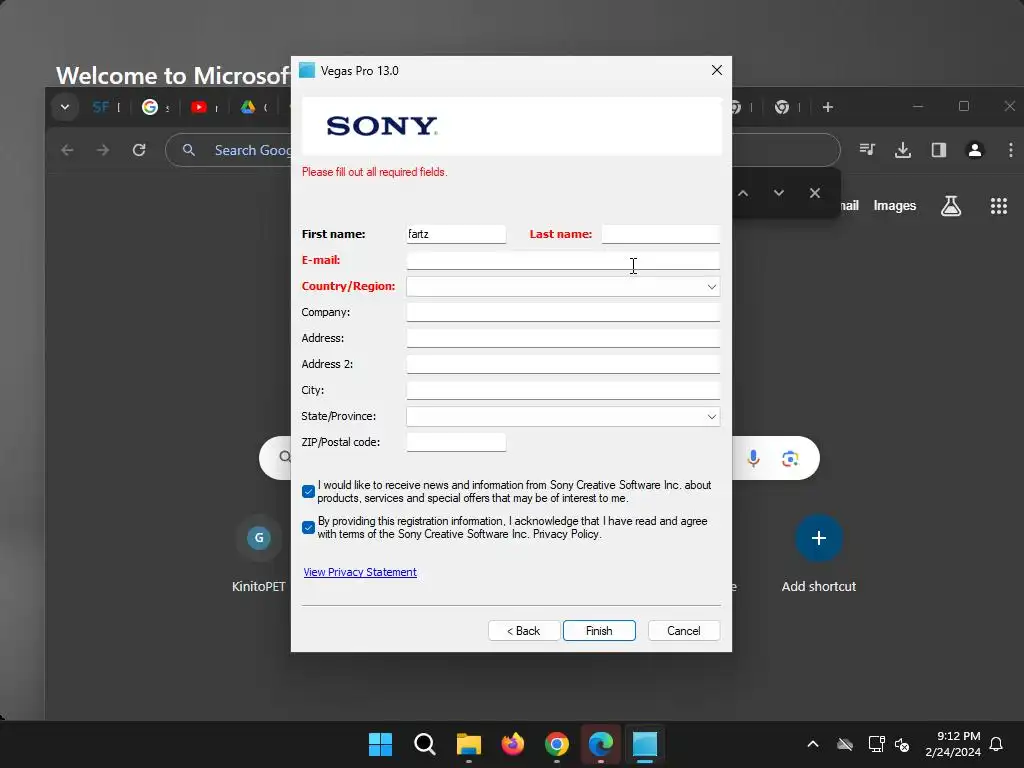
Task: Switch to the YouTube browser tab
Action: click(199, 107)
